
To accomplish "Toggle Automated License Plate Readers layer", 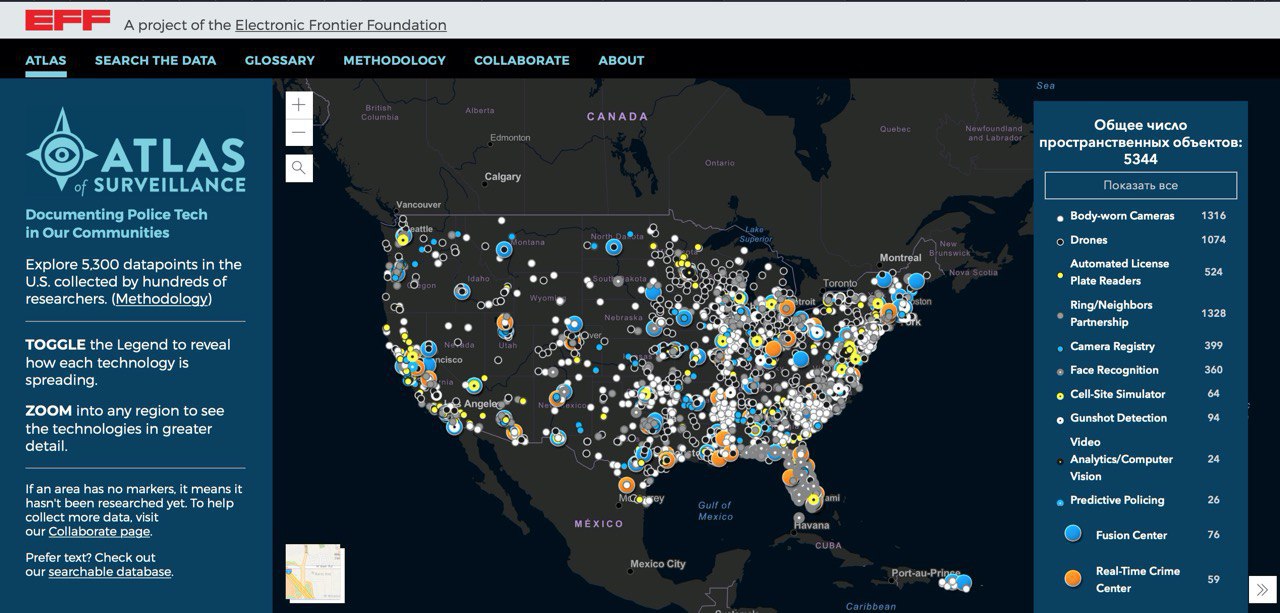I will click(x=1119, y=272).
